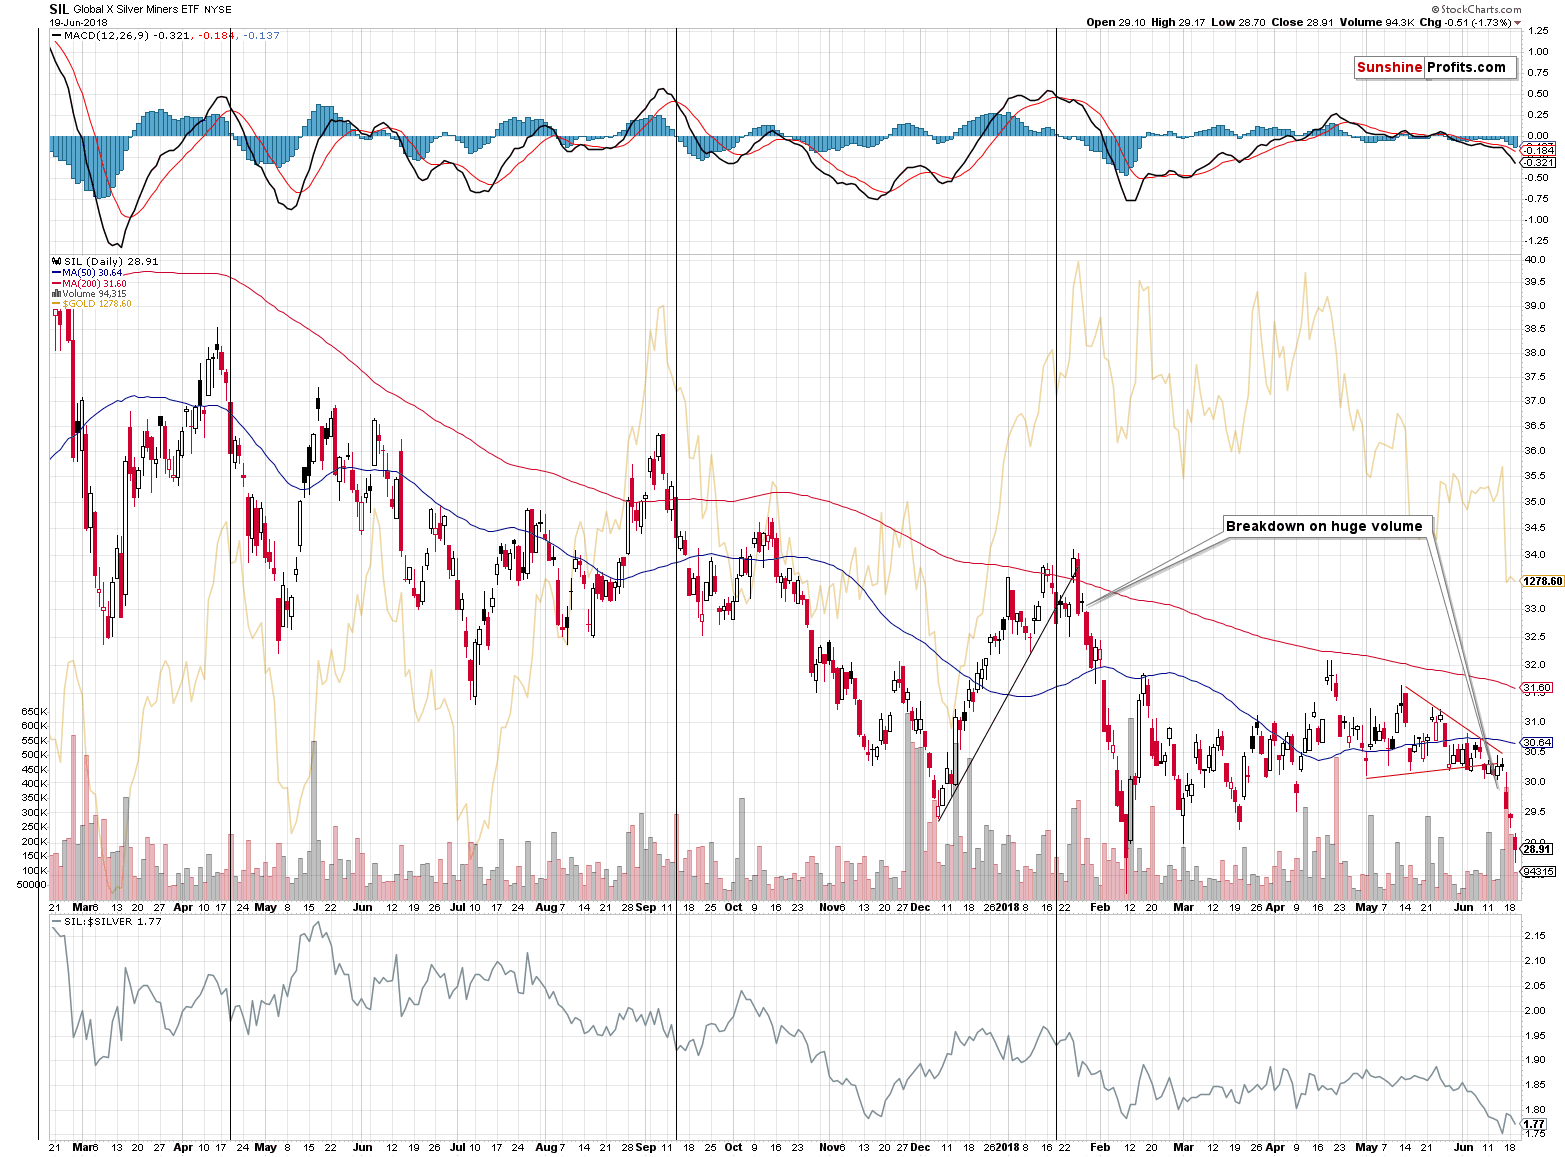1565x1157 pixels.
Task: Click the 1278.60 gold price tag on axis
Action: [1542, 581]
